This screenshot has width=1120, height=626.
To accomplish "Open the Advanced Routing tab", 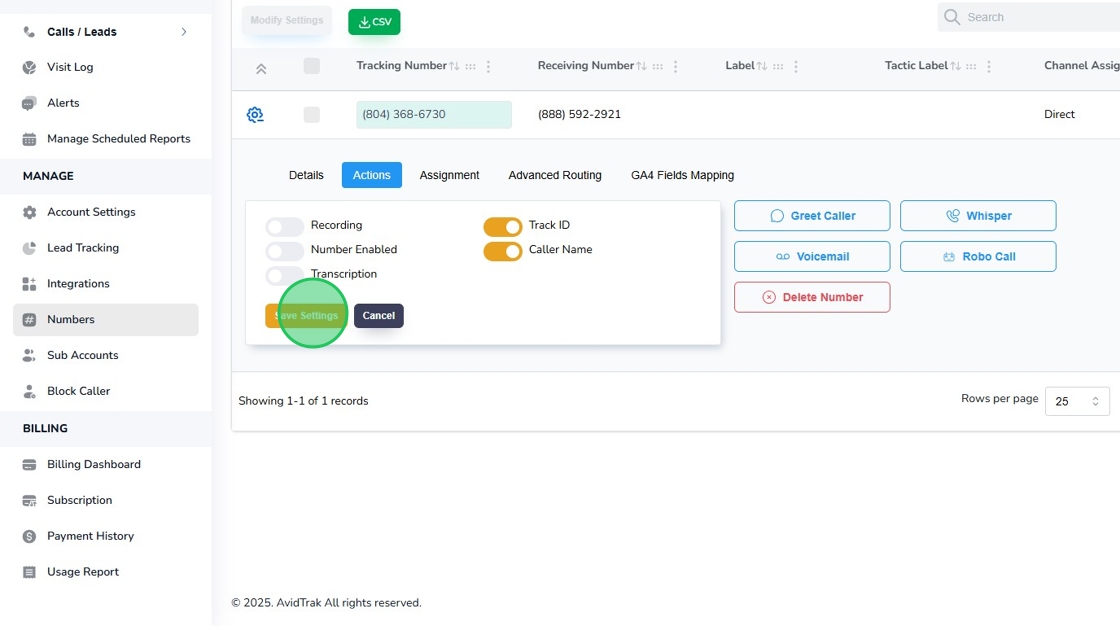I will click(555, 175).
